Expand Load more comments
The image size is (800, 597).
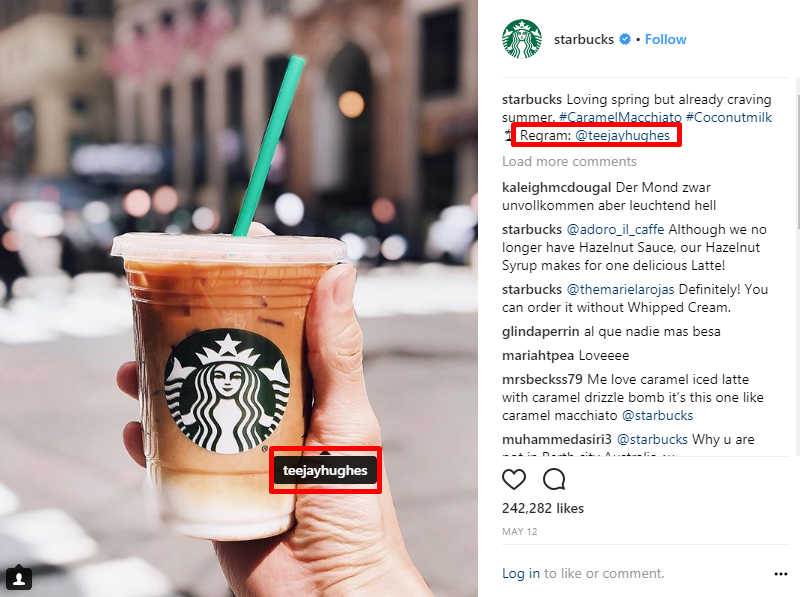point(569,162)
